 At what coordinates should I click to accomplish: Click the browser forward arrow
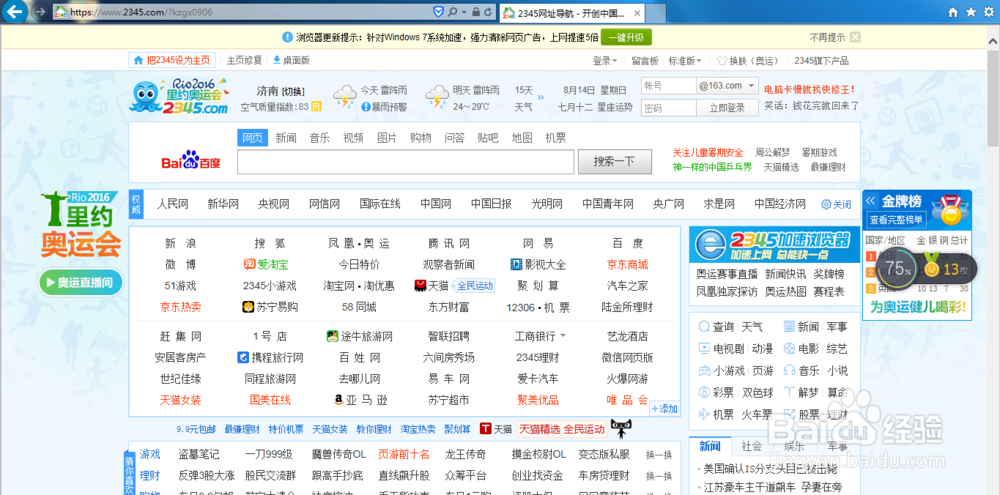click(40, 12)
